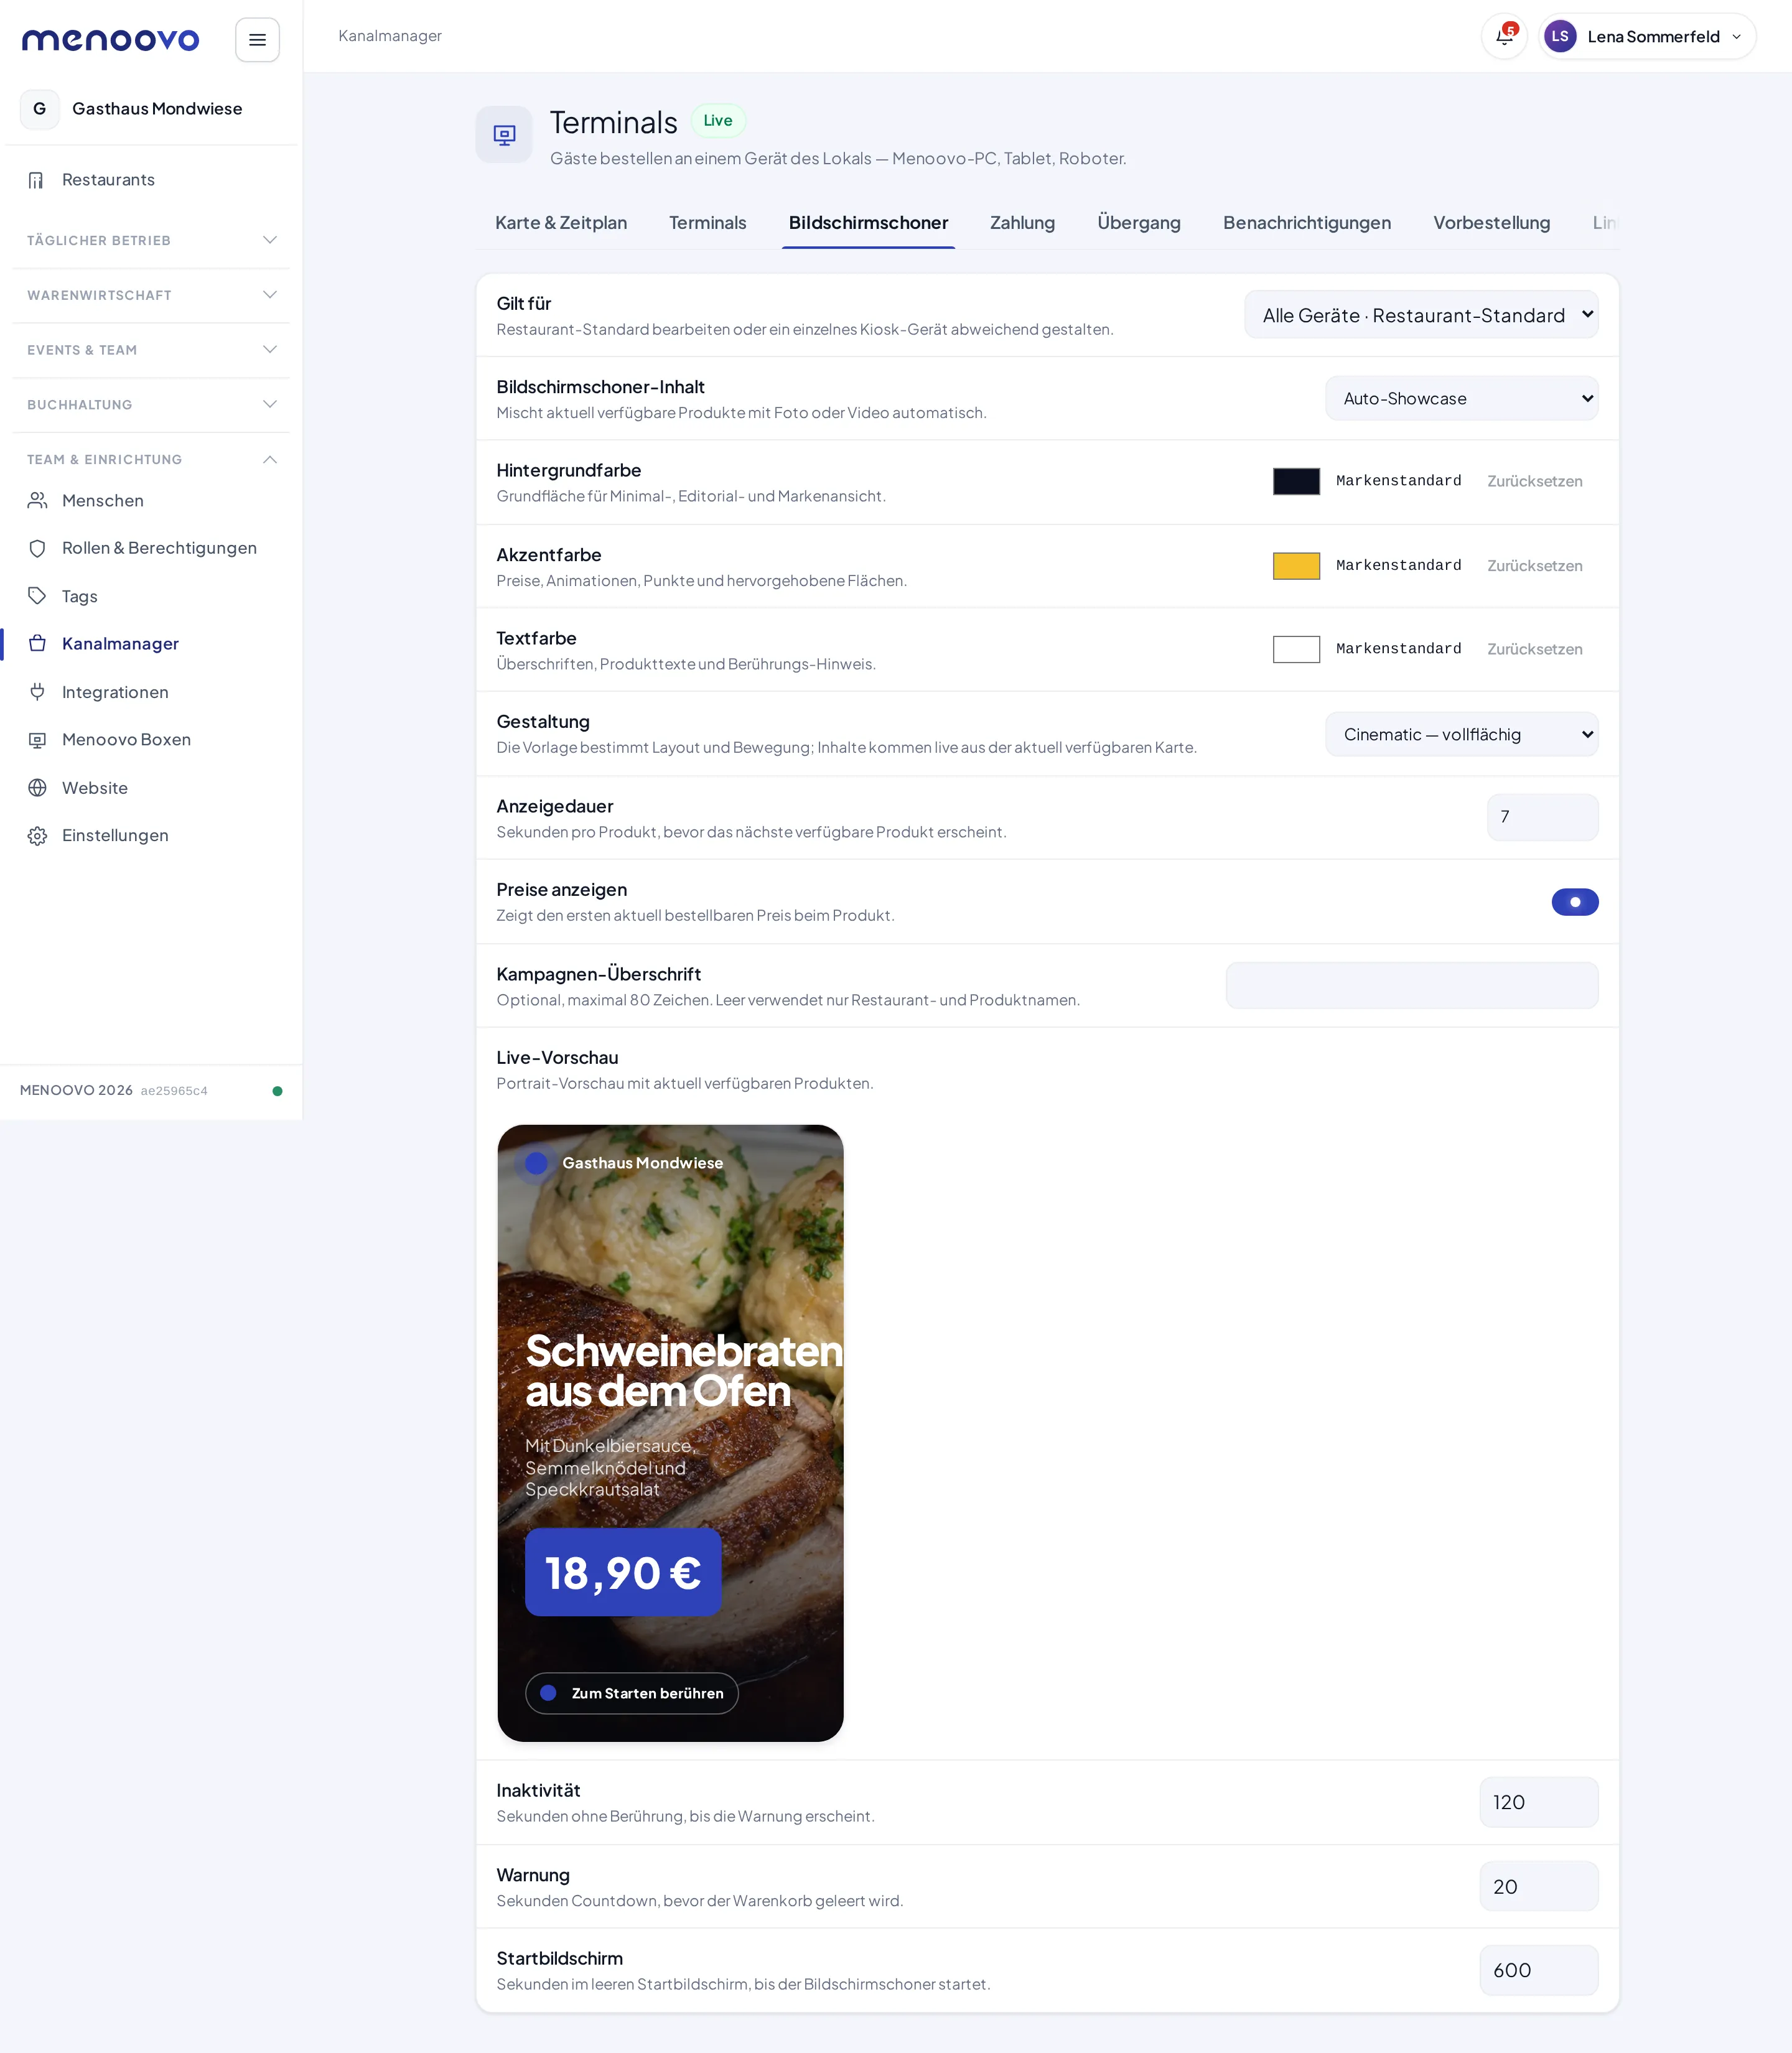Open Integrationen plug icon
Image resolution: width=1792 pixels, height=2053 pixels.
pyautogui.click(x=37, y=692)
